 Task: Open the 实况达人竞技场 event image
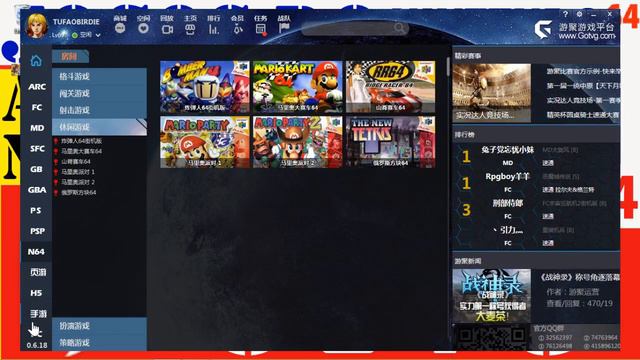tap(492, 93)
